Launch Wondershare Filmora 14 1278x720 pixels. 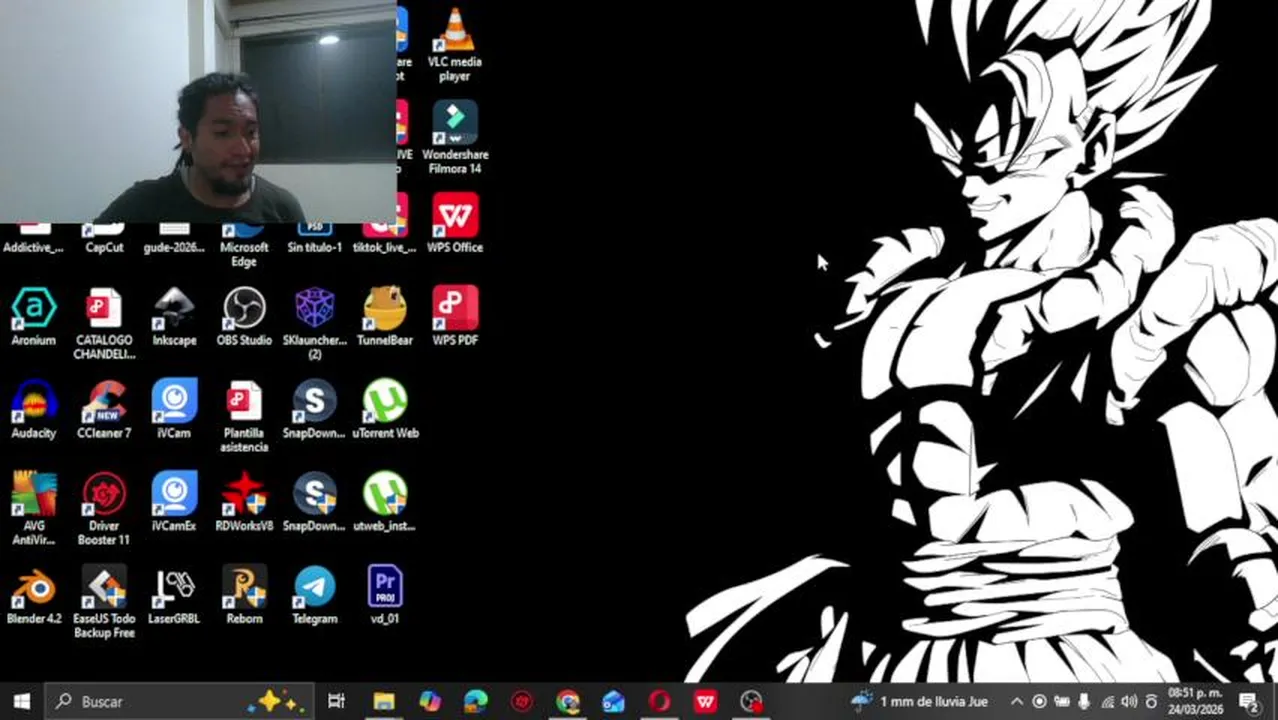[455, 137]
